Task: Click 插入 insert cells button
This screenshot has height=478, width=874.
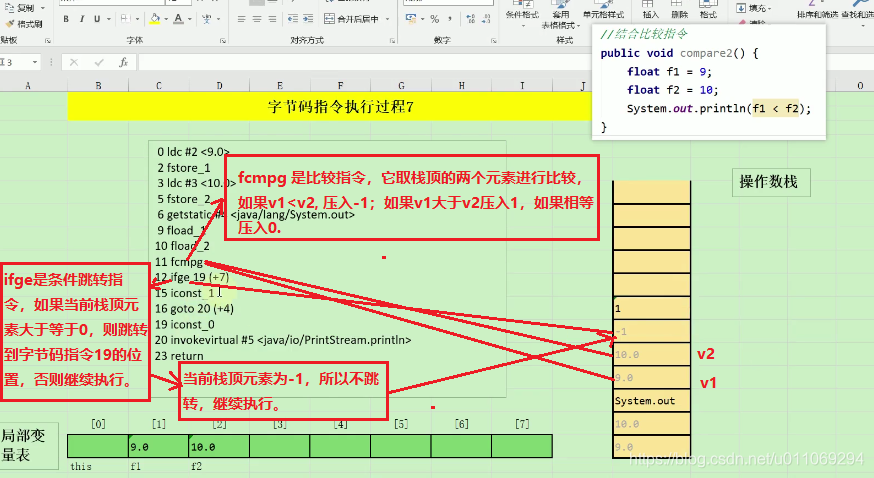Action: point(650,10)
